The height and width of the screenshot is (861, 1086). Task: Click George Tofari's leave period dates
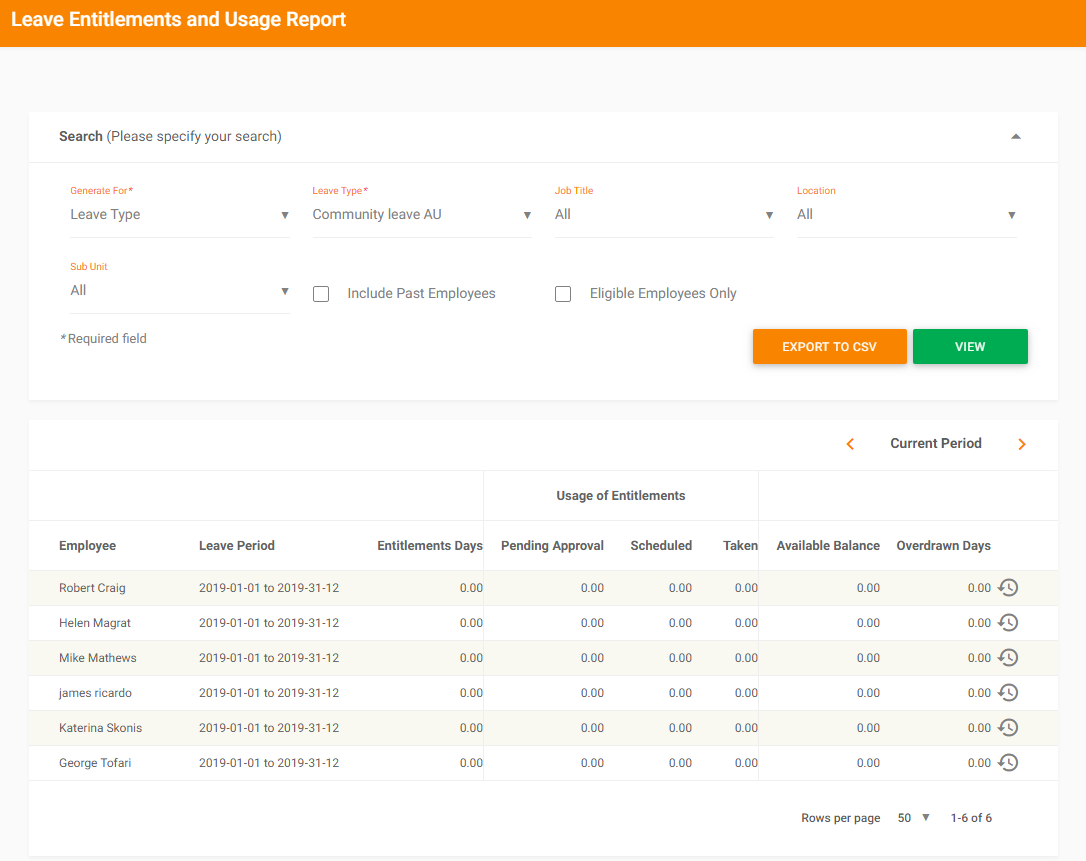(269, 763)
